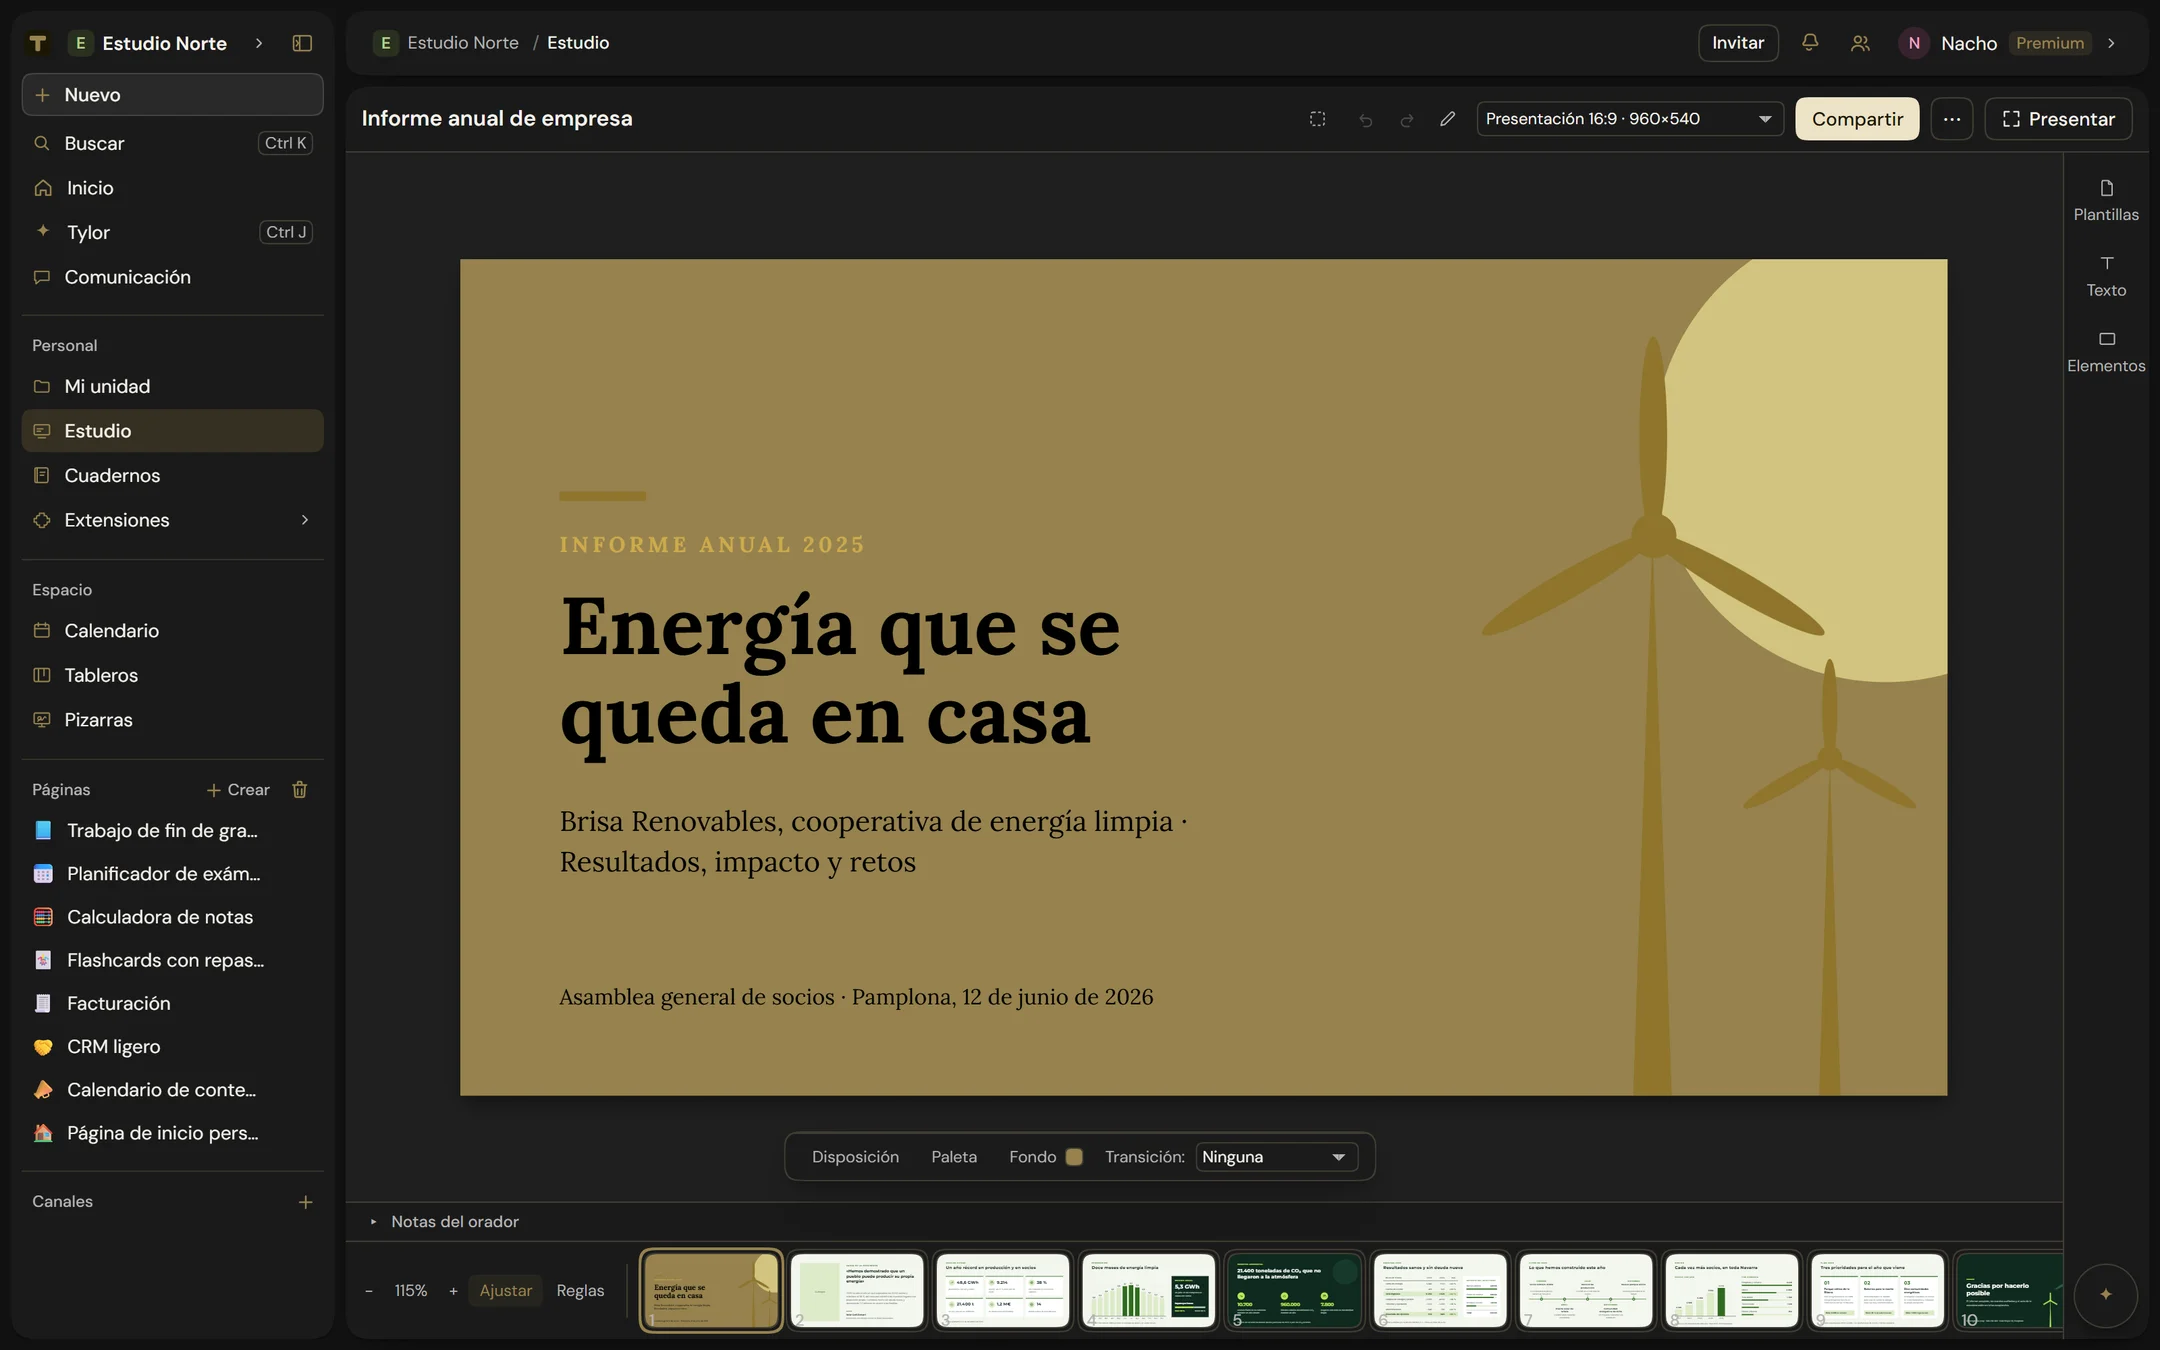
Task: Expand the Extensiones submenu
Action: tap(304, 520)
